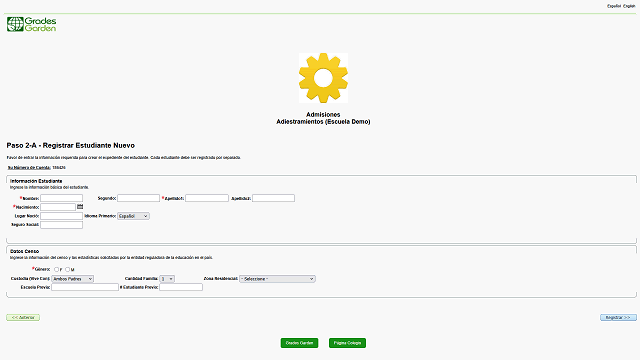This screenshot has height=360, width=640.
Task: Click the 'Adiestramientos (Escuela Demo)' text
Action: pyautogui.click(x=323, y=122)
